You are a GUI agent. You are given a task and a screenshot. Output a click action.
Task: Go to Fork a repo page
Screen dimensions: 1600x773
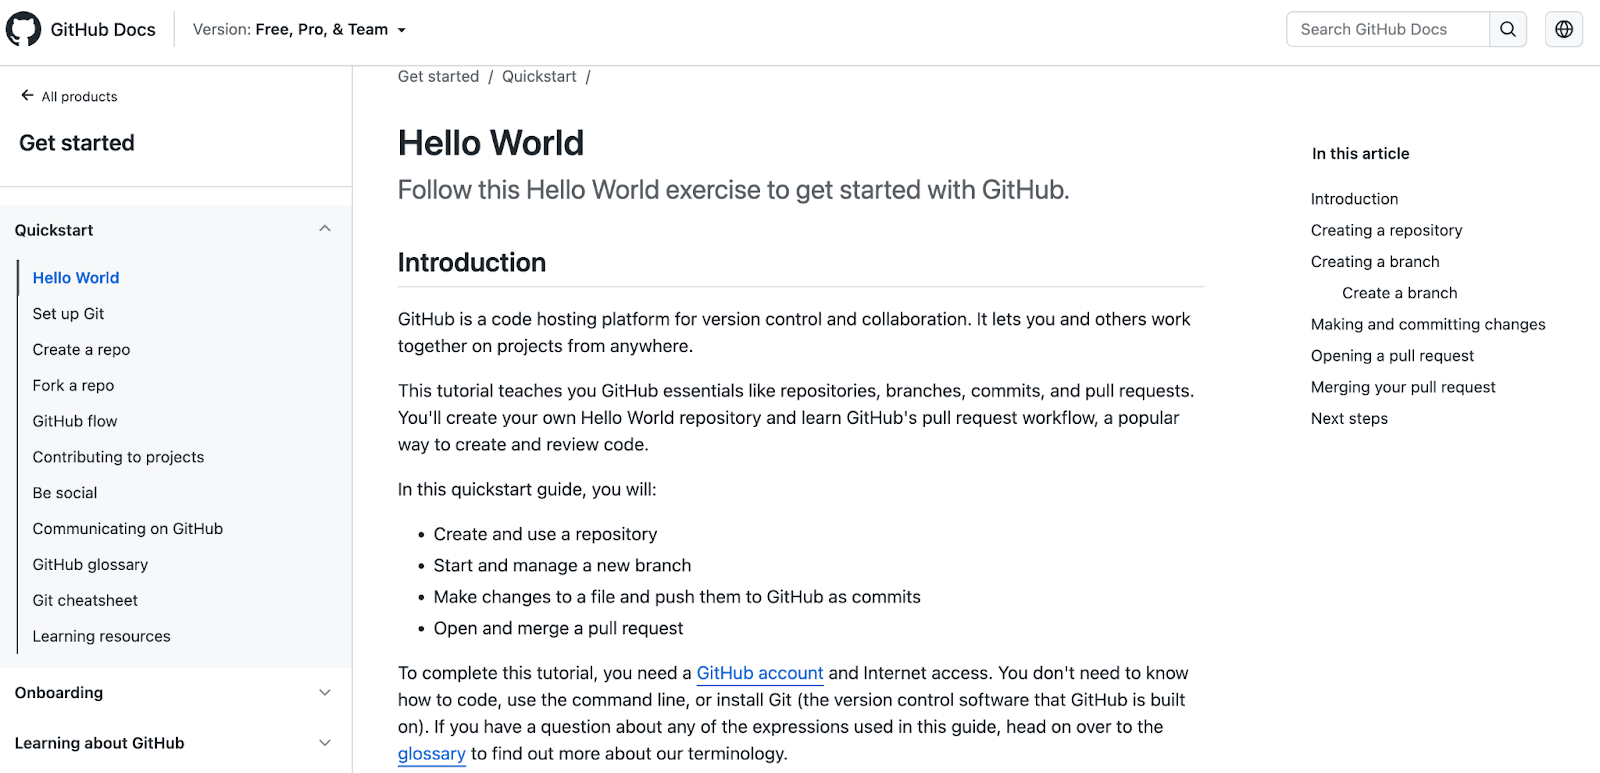pyautogui.click(x=73, y=385)
